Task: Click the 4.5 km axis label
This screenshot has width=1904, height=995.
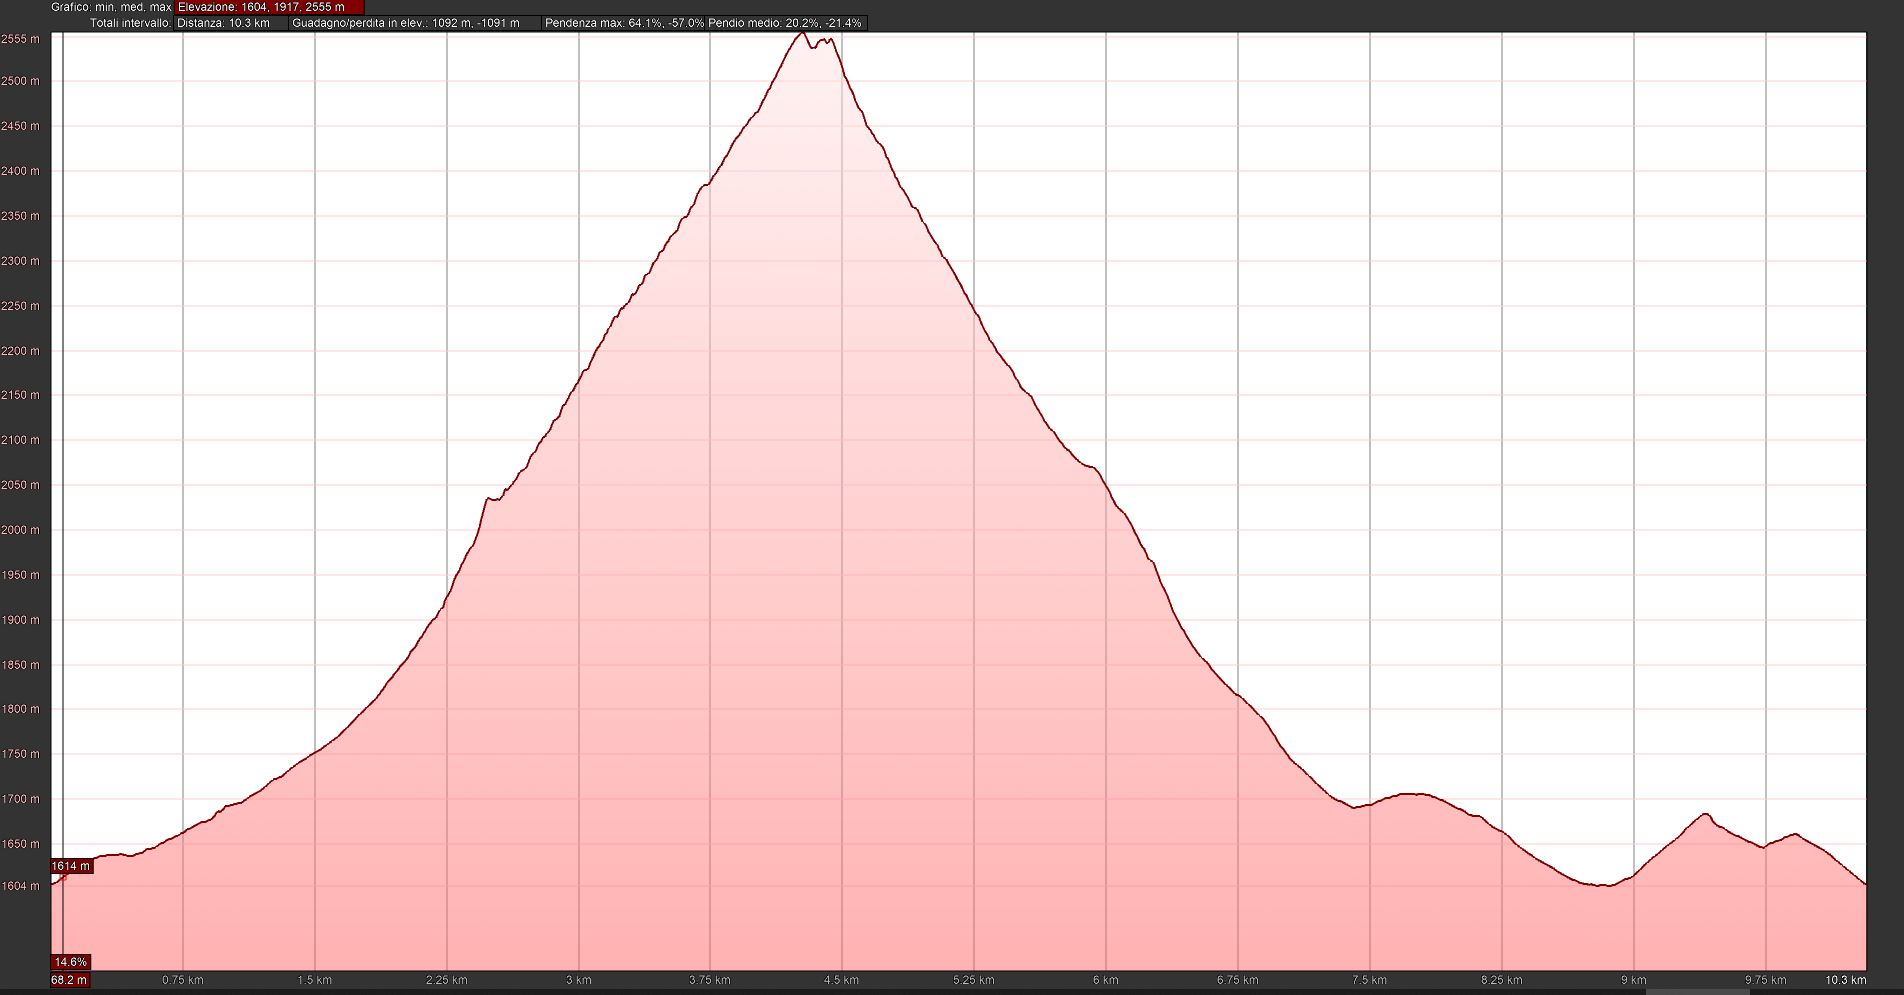Action: pos(841,980)
